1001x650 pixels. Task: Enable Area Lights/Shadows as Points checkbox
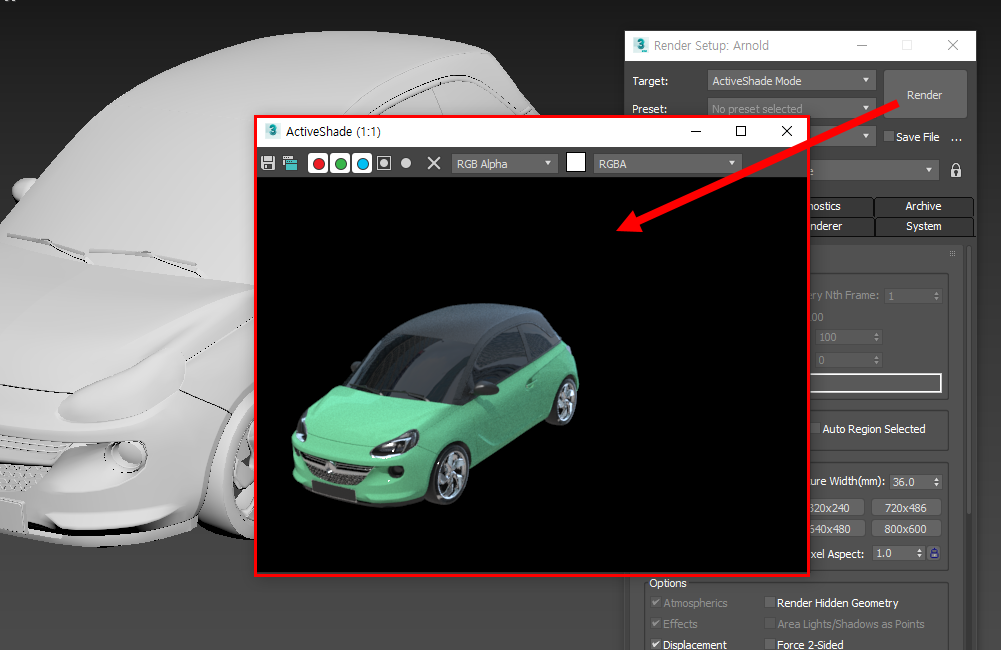point(770,623)
